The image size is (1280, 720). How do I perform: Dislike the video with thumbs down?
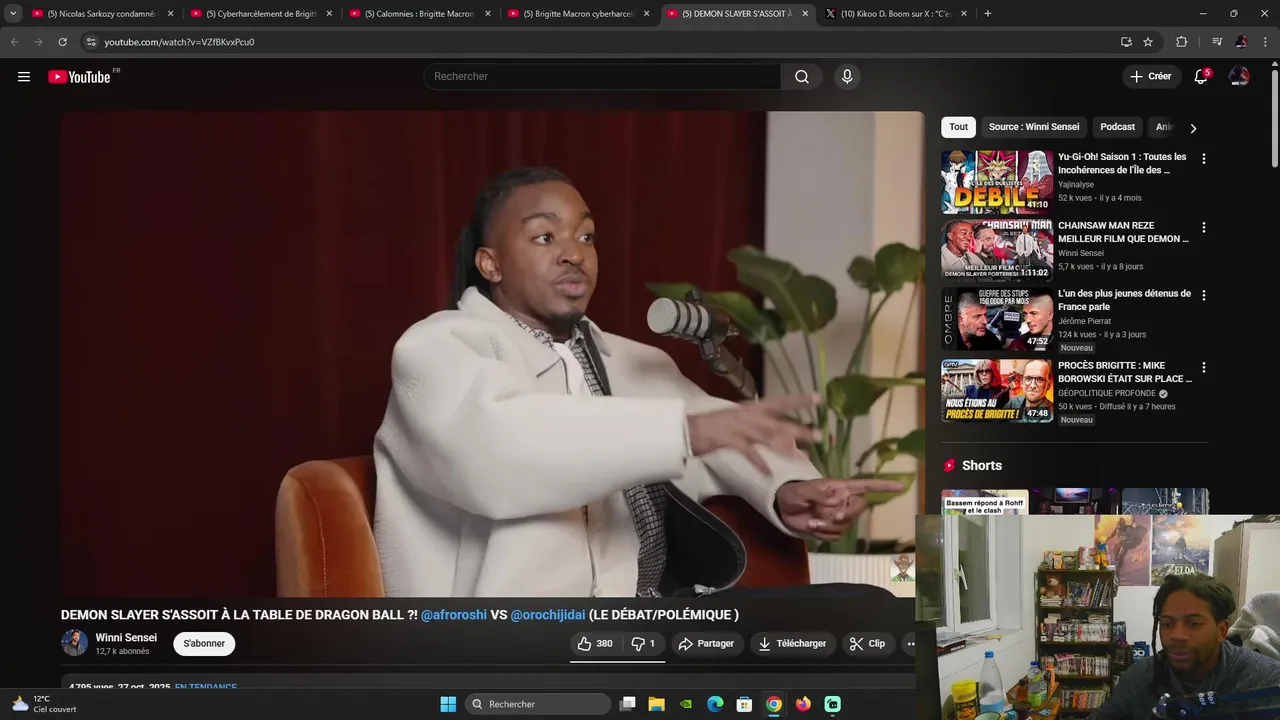[x=643, y=644]
